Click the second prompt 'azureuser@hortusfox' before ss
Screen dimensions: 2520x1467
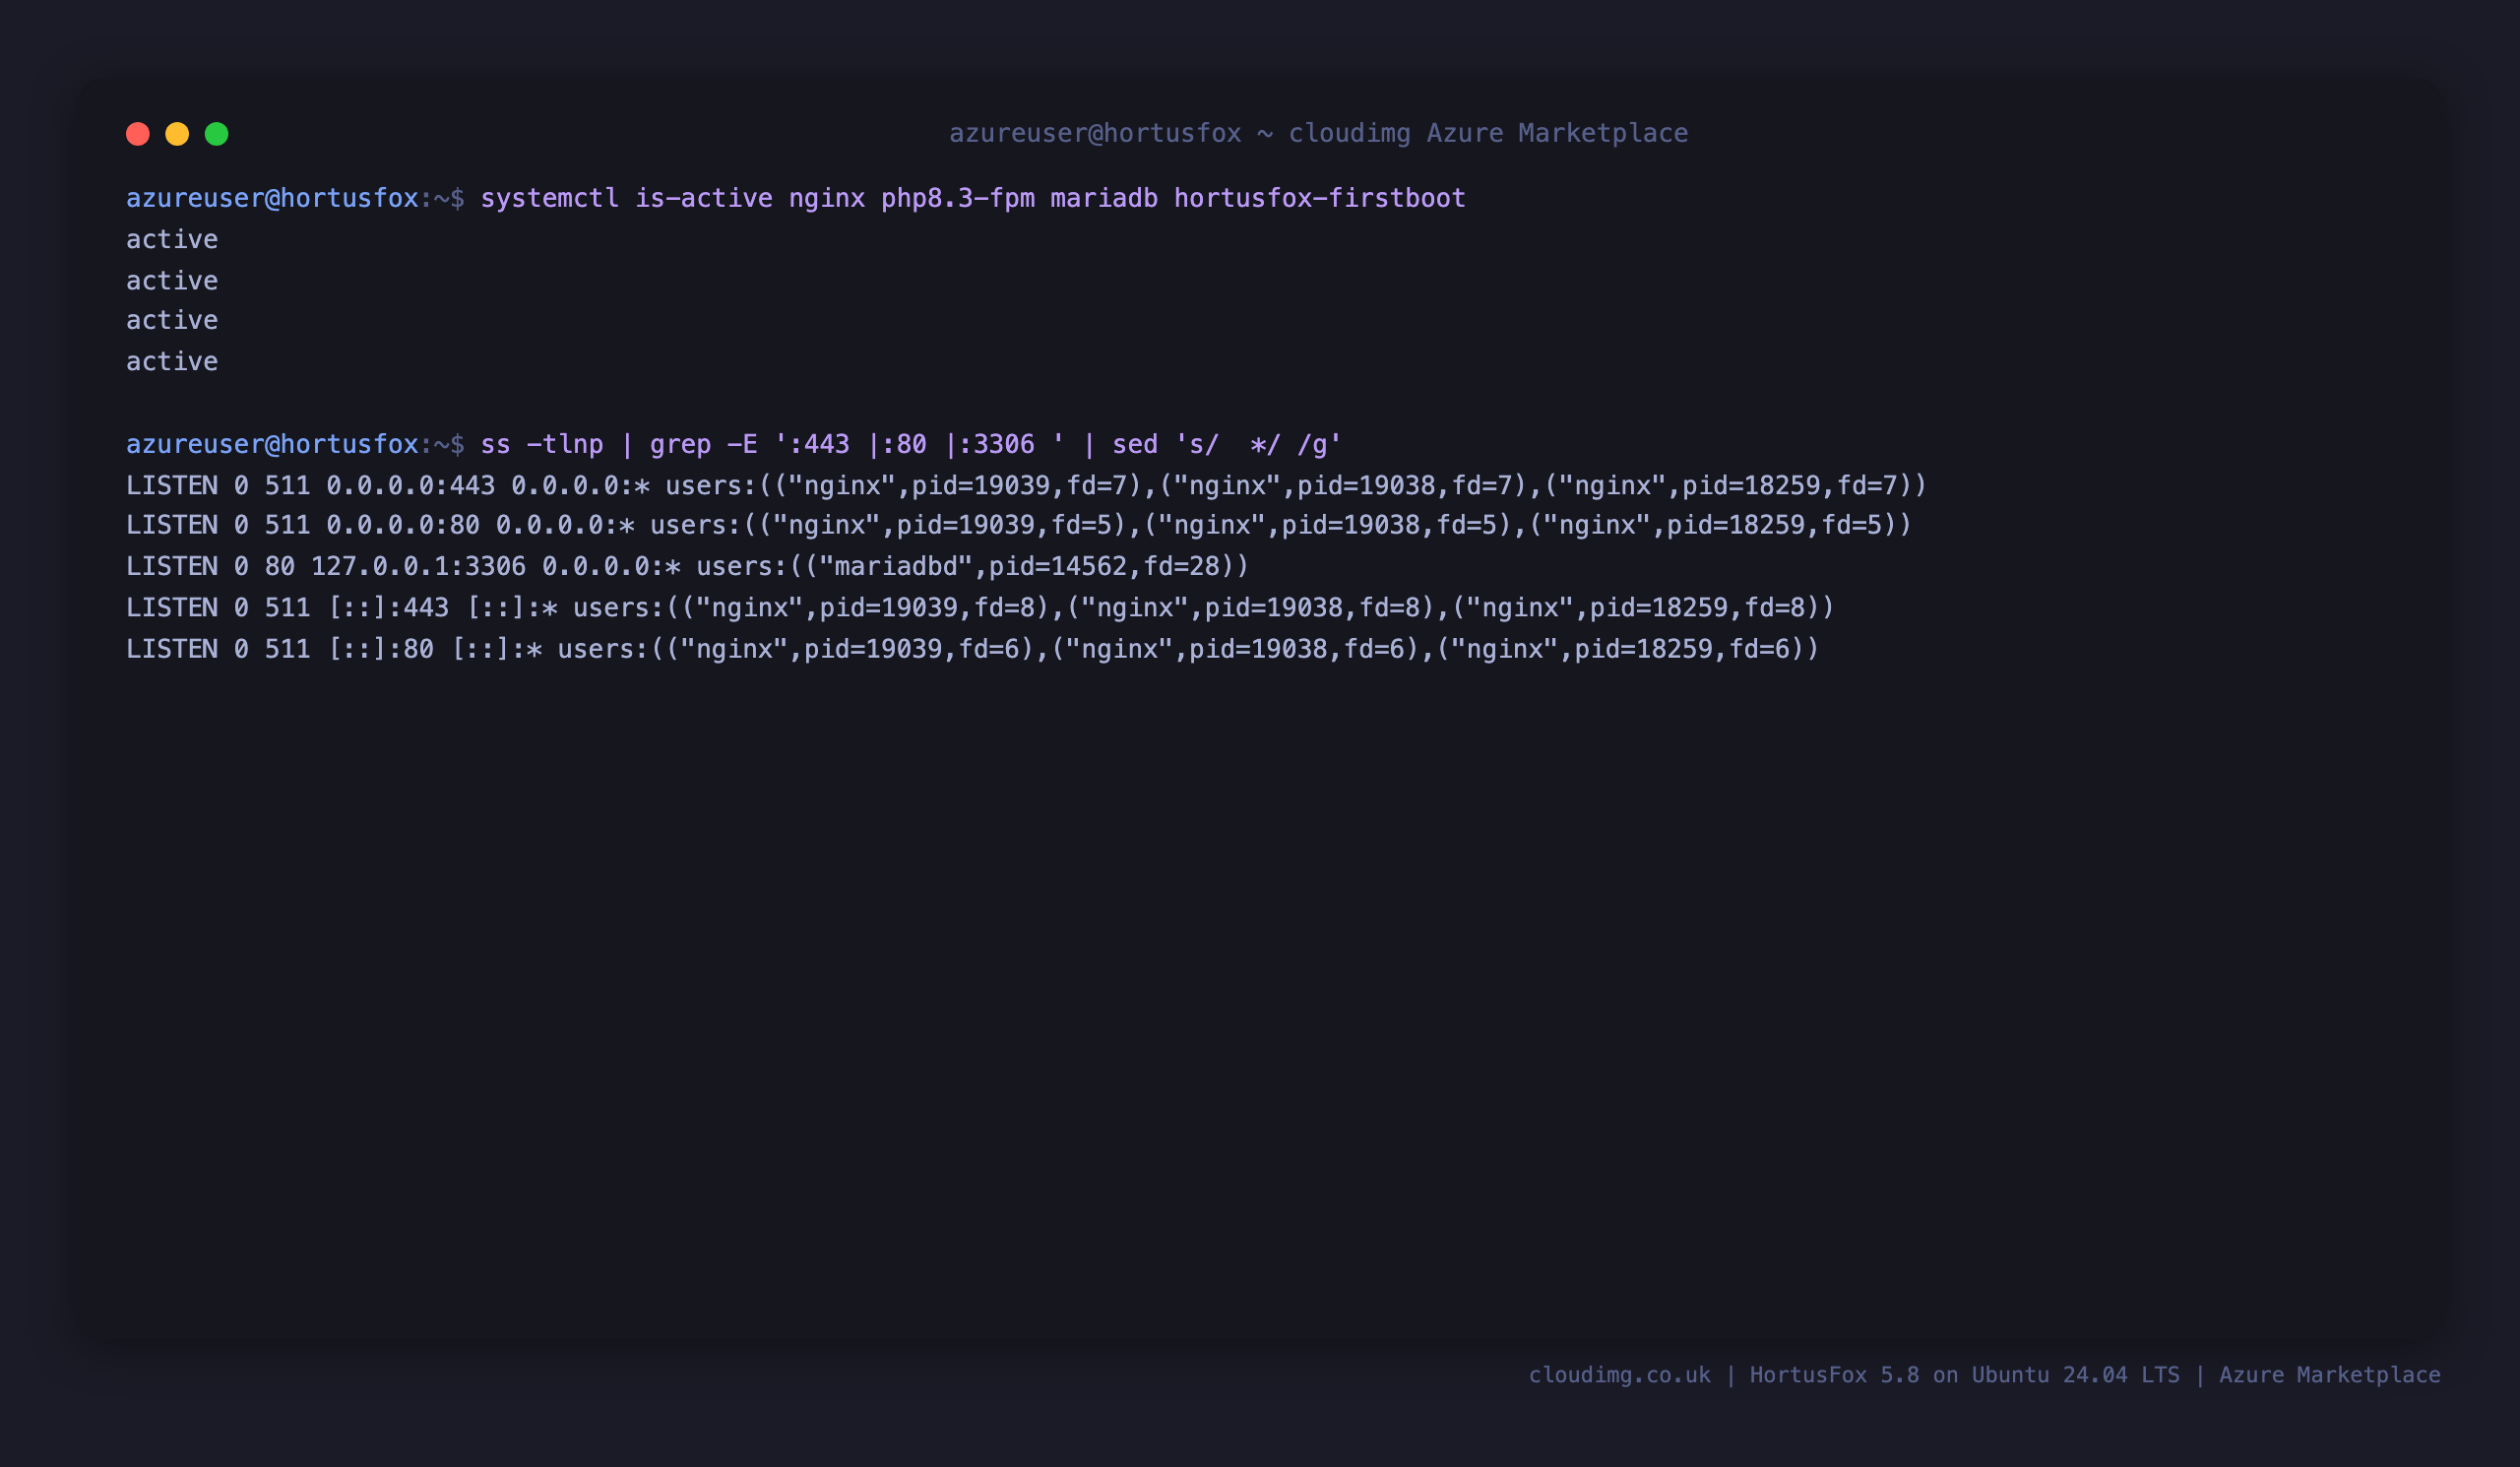click(x=272, y=444)
